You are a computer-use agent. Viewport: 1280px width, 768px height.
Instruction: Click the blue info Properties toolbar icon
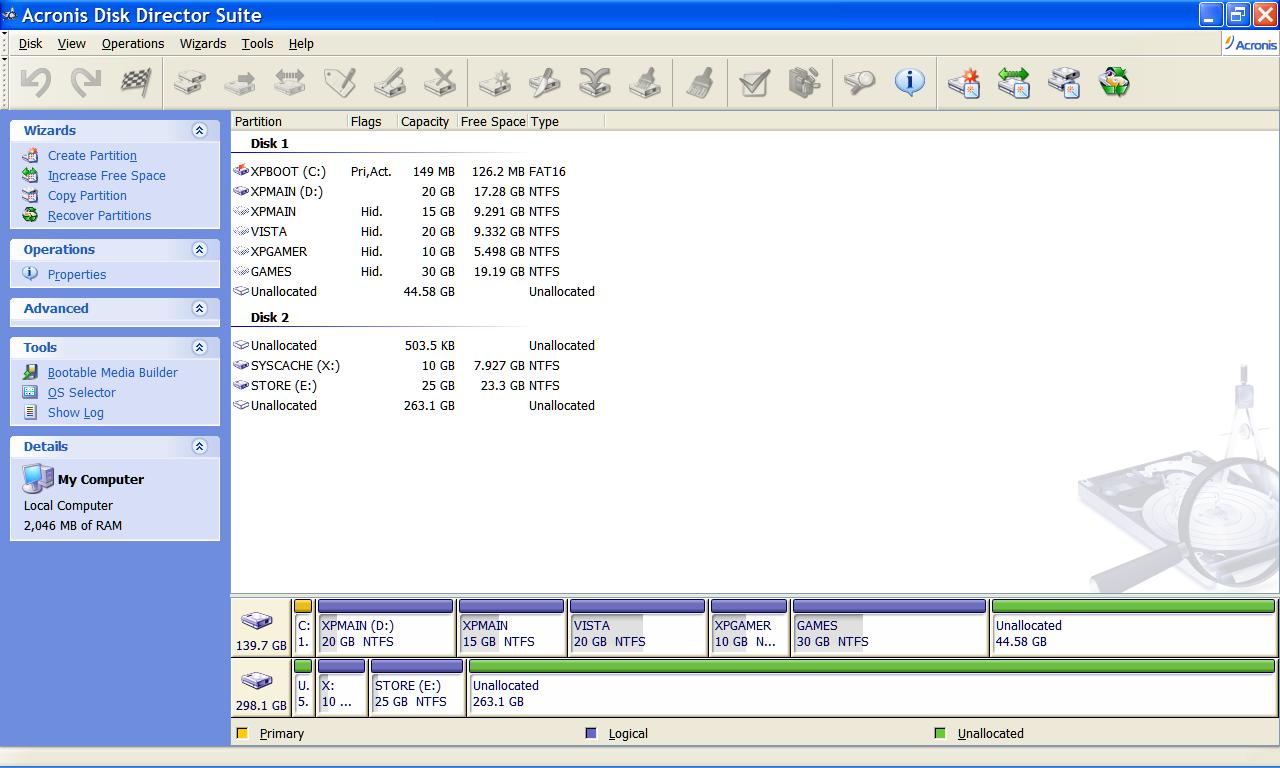pos(909,82)
